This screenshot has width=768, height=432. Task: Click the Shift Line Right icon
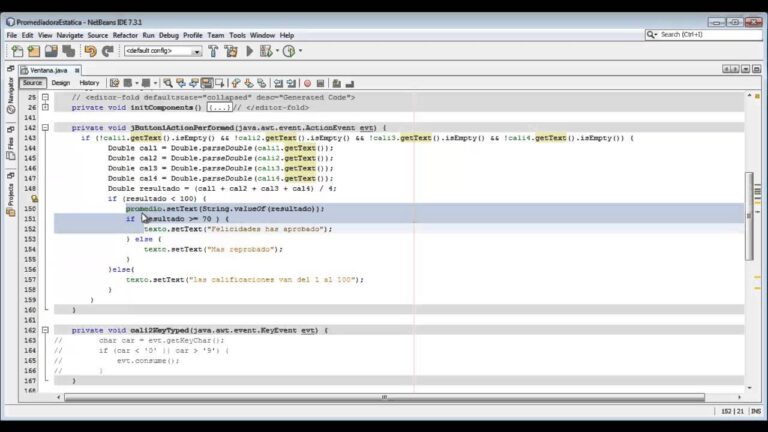(x=291, y=83)
